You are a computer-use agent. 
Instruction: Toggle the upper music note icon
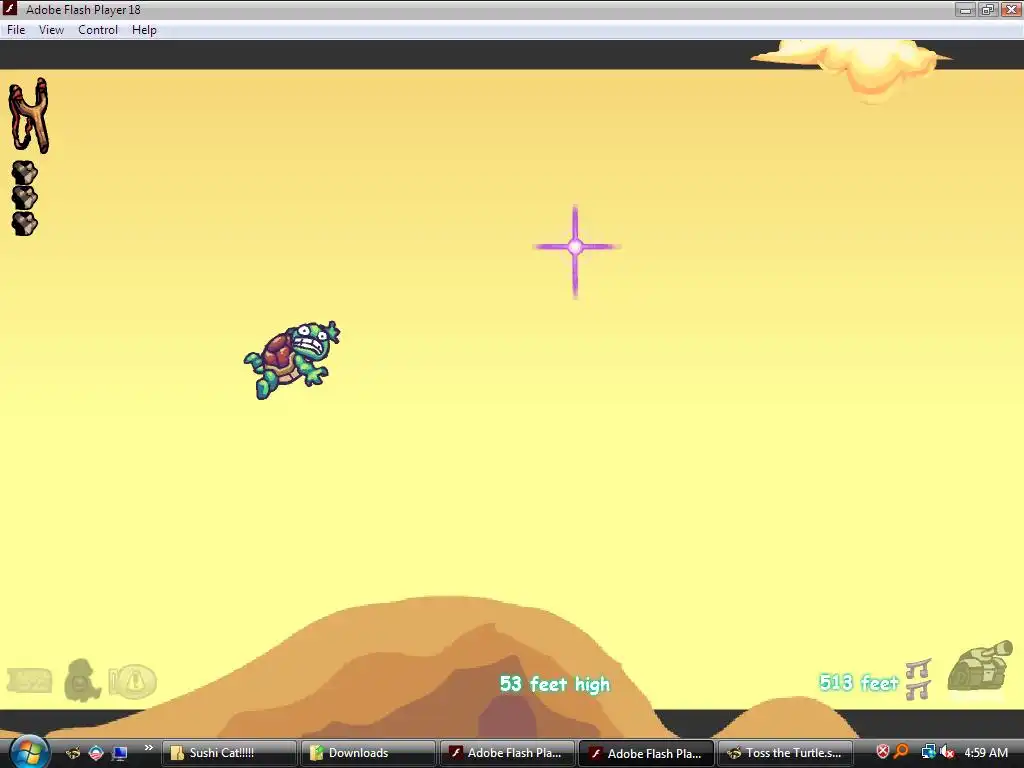918,669
